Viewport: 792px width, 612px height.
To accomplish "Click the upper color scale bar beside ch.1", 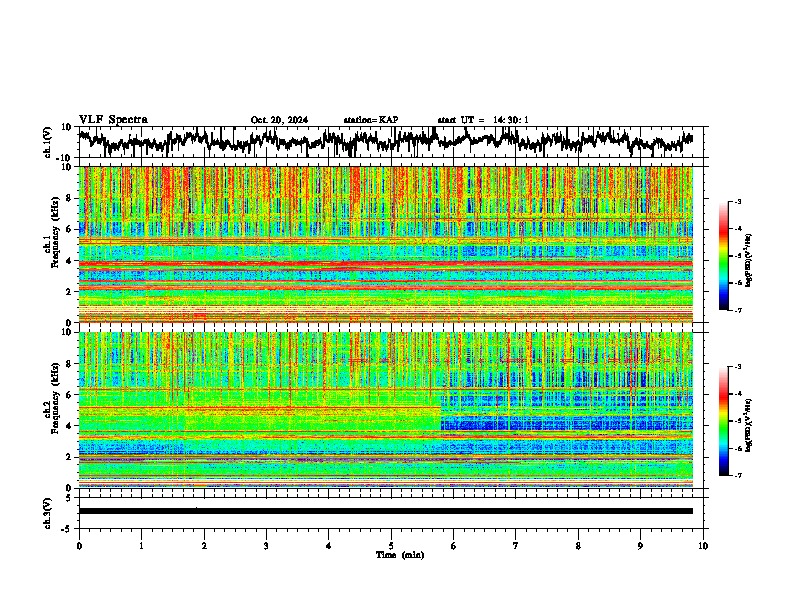I will point(724,256).
